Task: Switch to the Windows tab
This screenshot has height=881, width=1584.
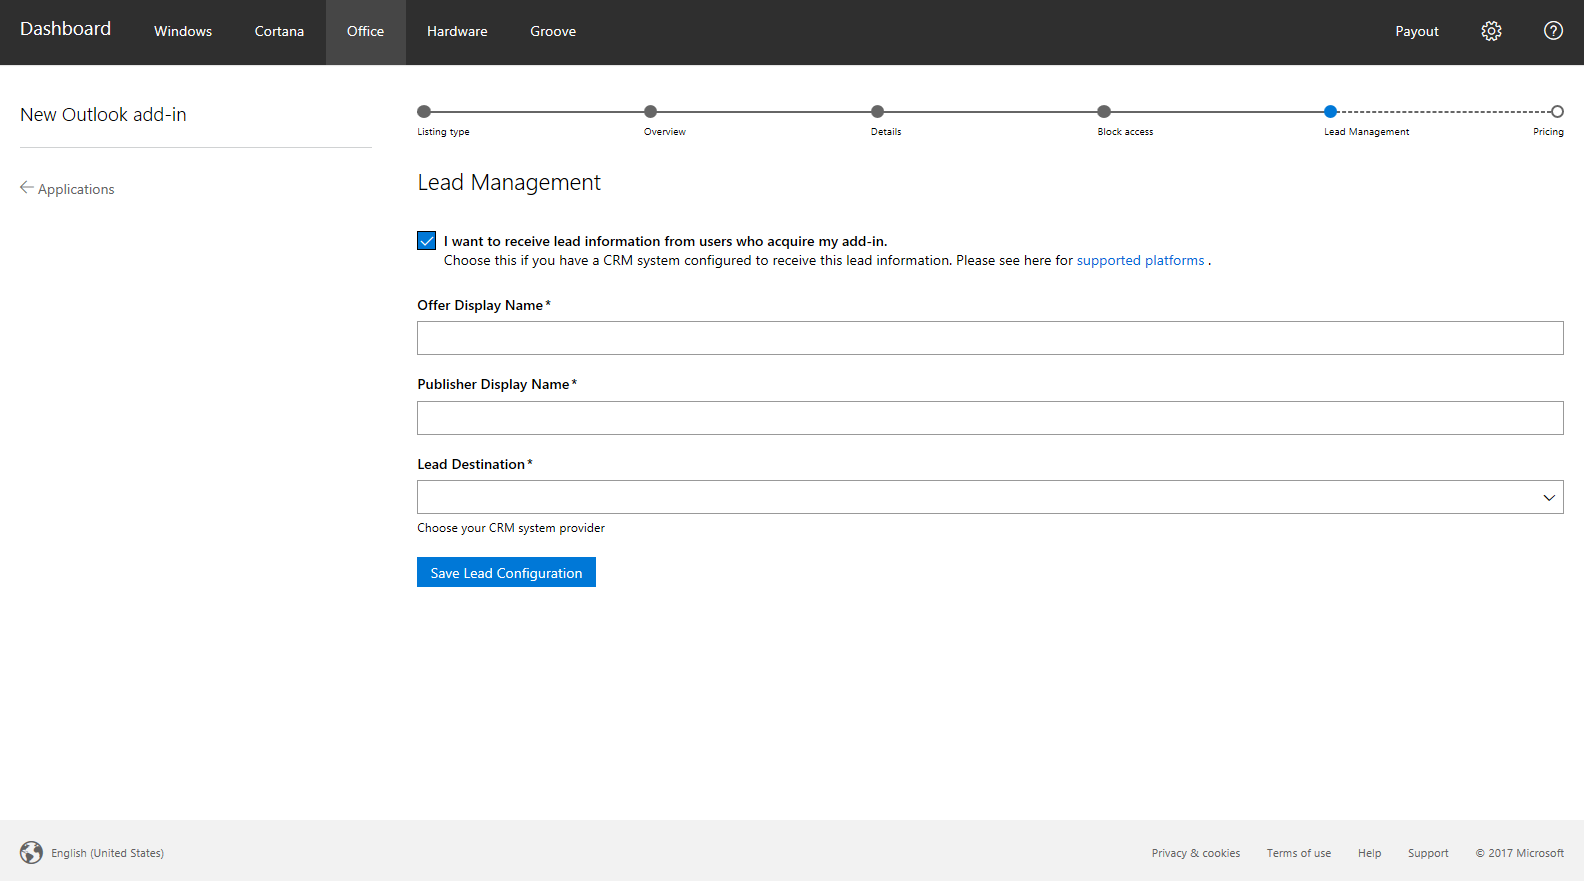Action: 183,32
